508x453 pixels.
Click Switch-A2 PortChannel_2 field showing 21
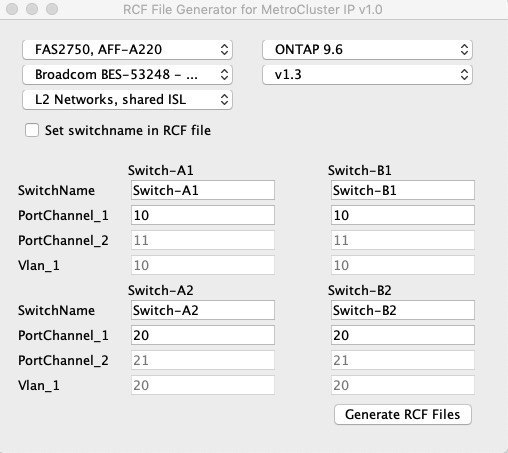tap(203, 360)
